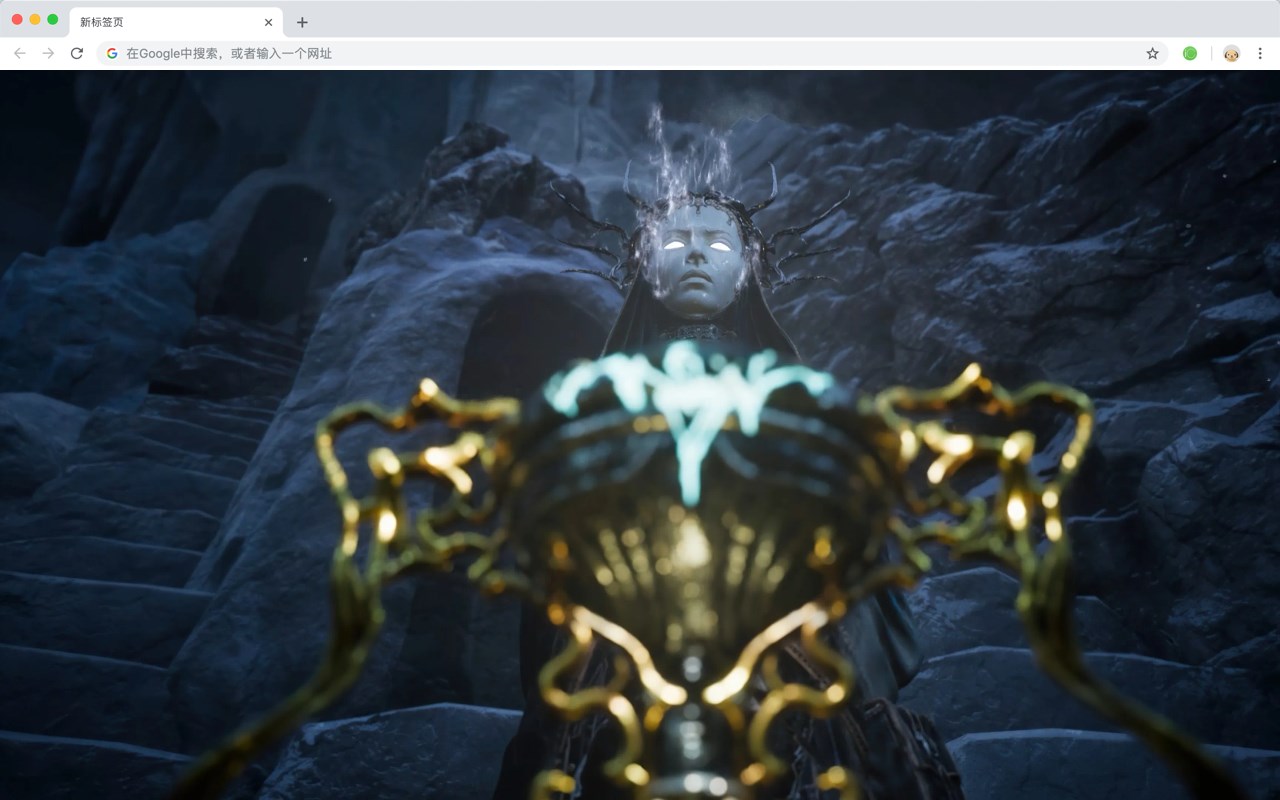Open the green extension icon
Image resolution: width=1280 pixels, height=800 pixels.
1190,53
